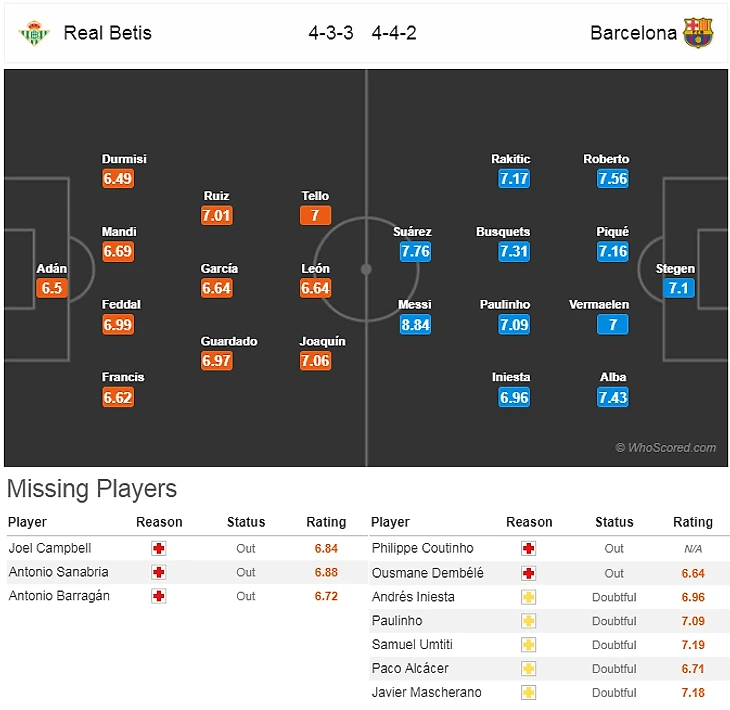Click Joaquín's 7.06 rating box
Screen dimensions: 730x710
315,361
